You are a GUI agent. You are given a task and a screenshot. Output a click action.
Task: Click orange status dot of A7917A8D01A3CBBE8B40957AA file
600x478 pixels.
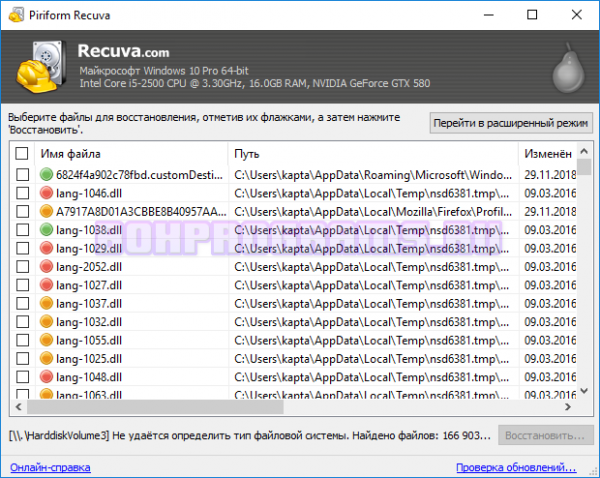46,211
